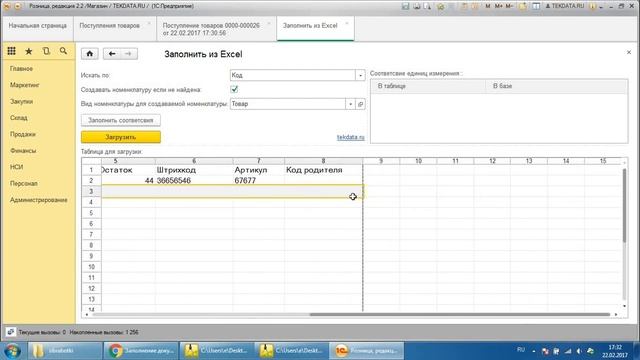Toggle panel layout icon in title bar
640x360 pixels.
[x=536, y=6]
